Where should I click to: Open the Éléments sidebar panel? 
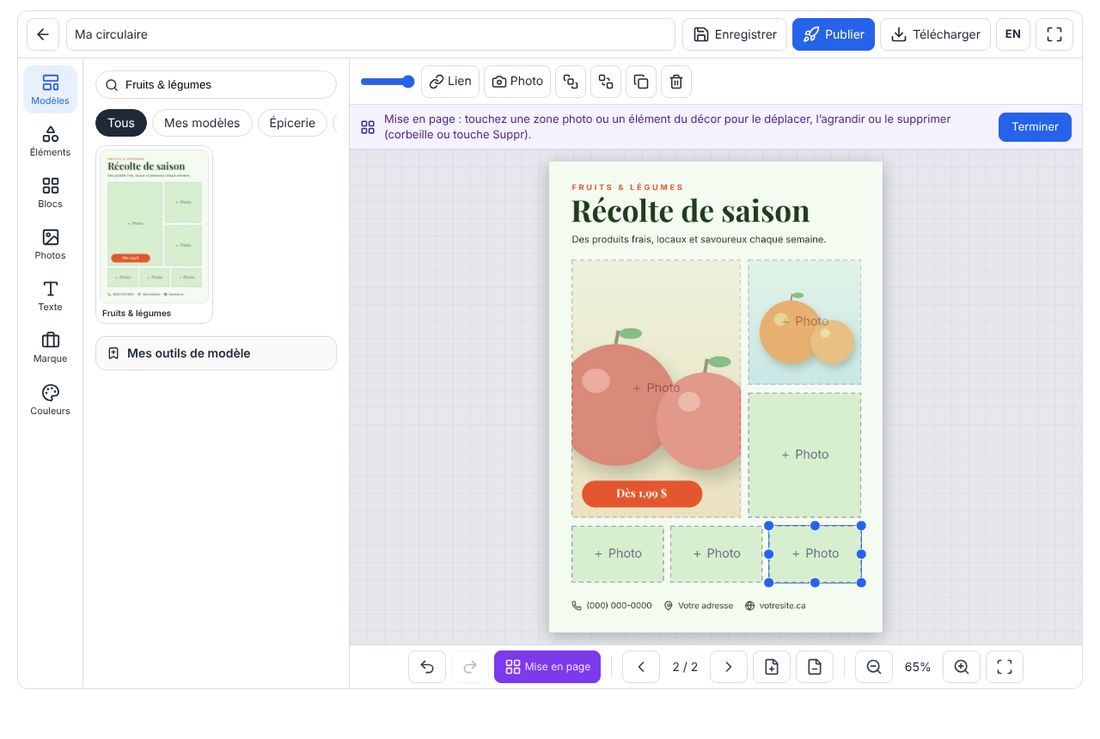pos(50,141)
